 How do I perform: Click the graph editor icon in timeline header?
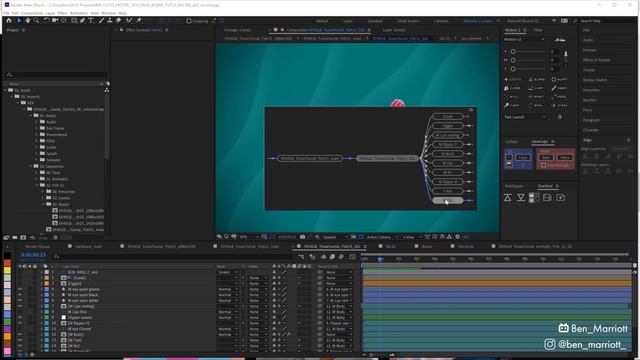[352, 257]
